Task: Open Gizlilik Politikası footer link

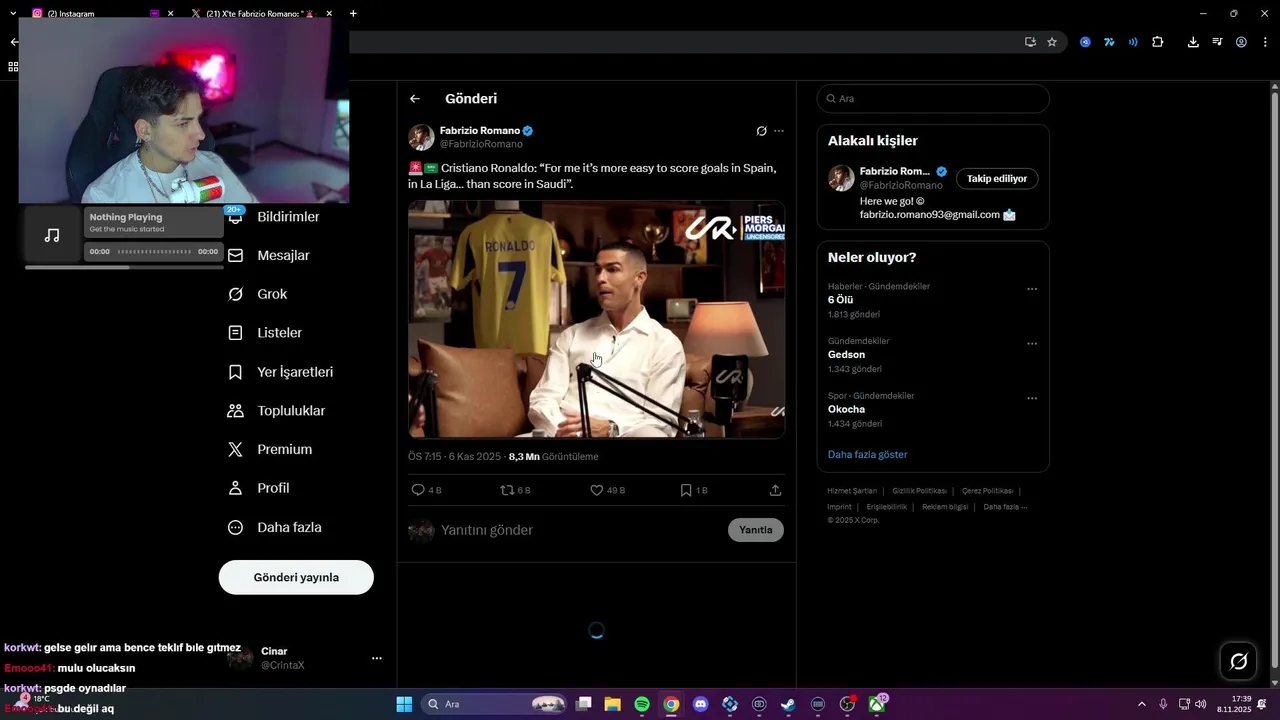Action: coord(919,491)
